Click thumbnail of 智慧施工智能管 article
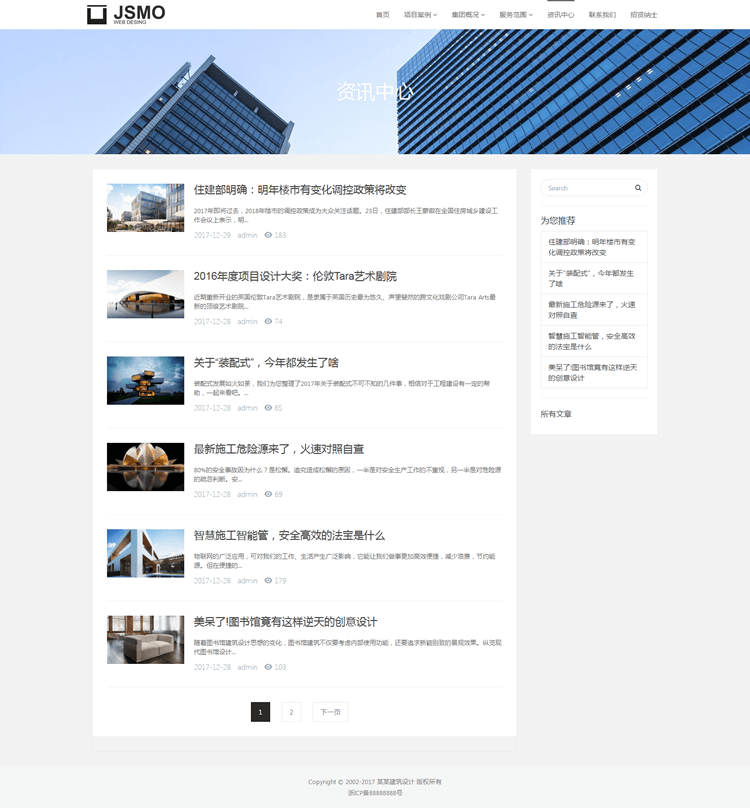 [x=145, y=553]
